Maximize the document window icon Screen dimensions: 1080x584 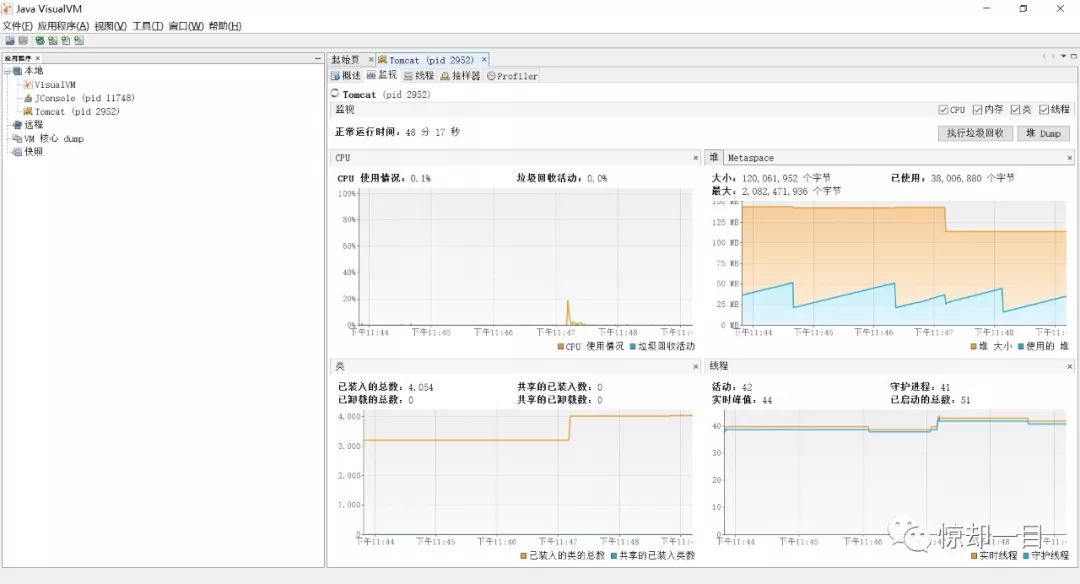[x=1073, y=56]
